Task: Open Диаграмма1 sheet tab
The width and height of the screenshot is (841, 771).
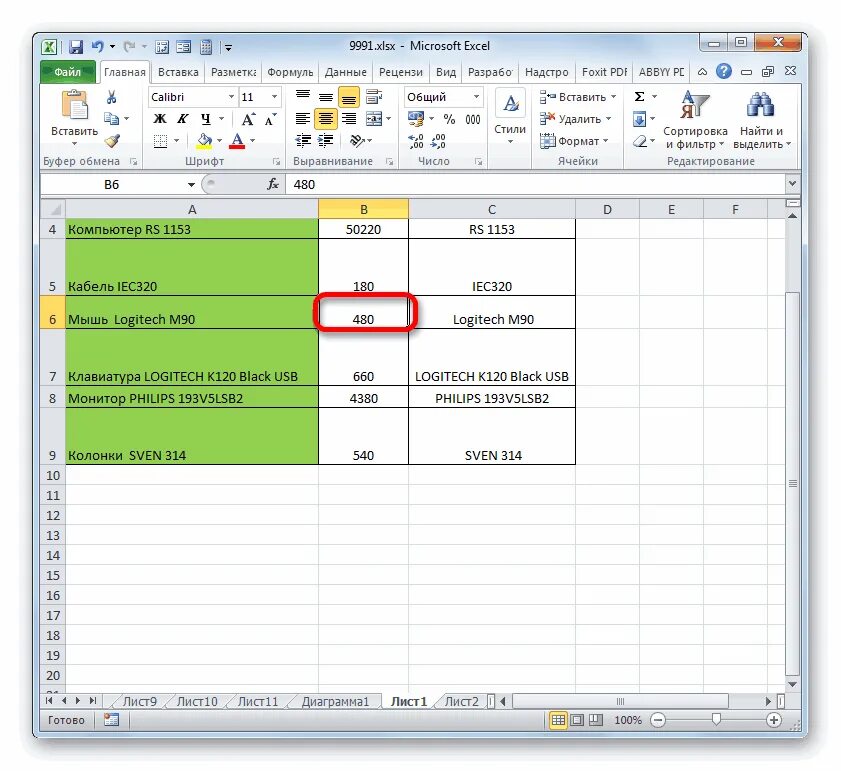Action: 335,702
